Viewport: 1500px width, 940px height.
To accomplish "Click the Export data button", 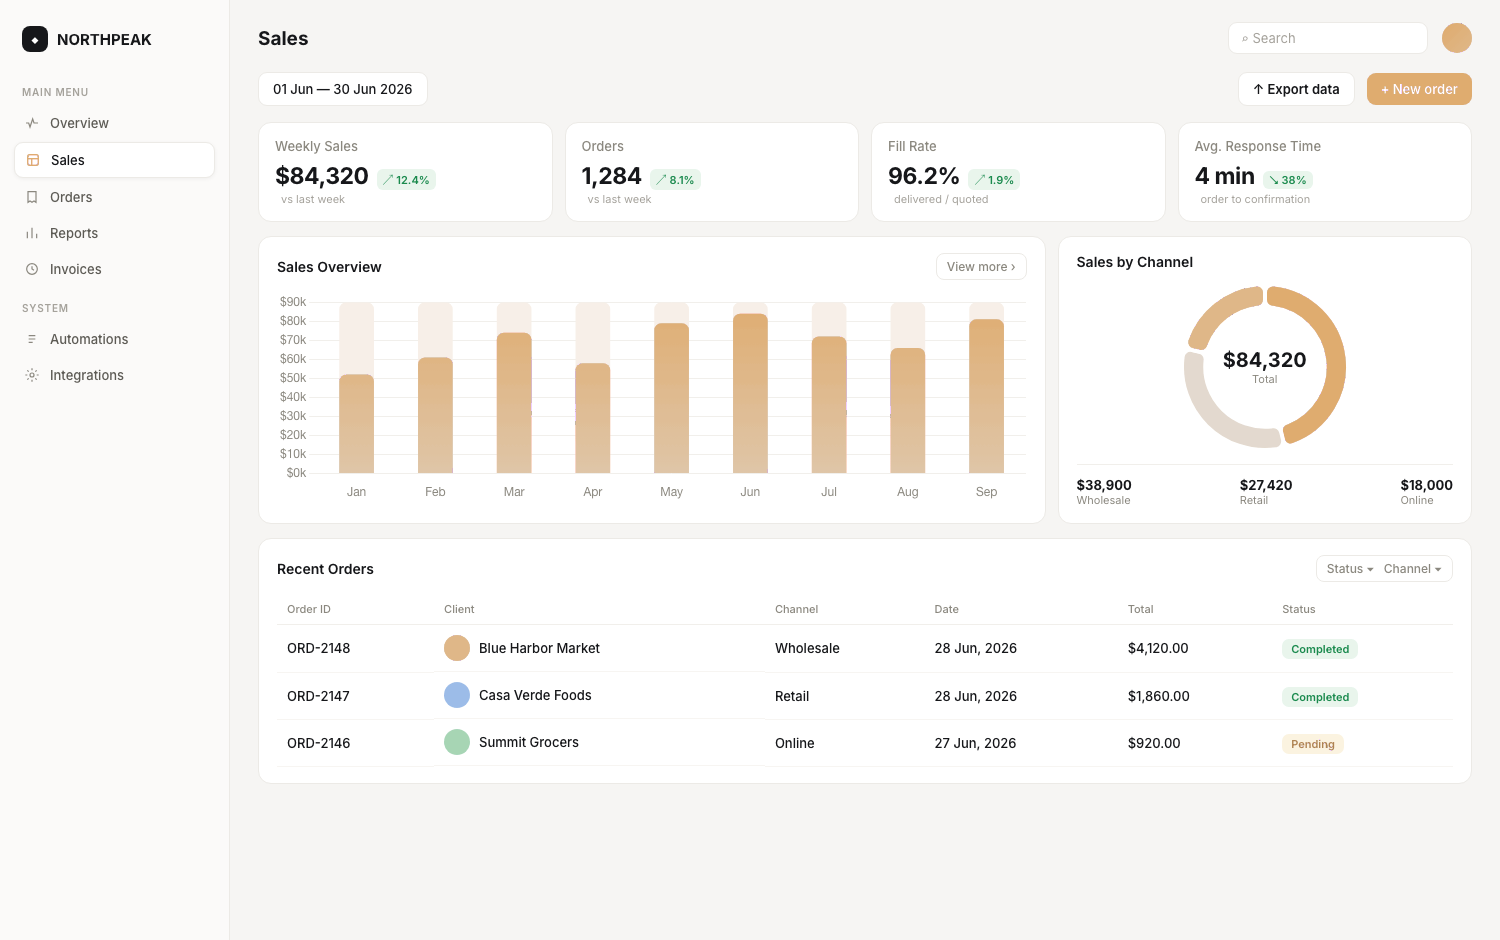I will (x=1296, y=89).
